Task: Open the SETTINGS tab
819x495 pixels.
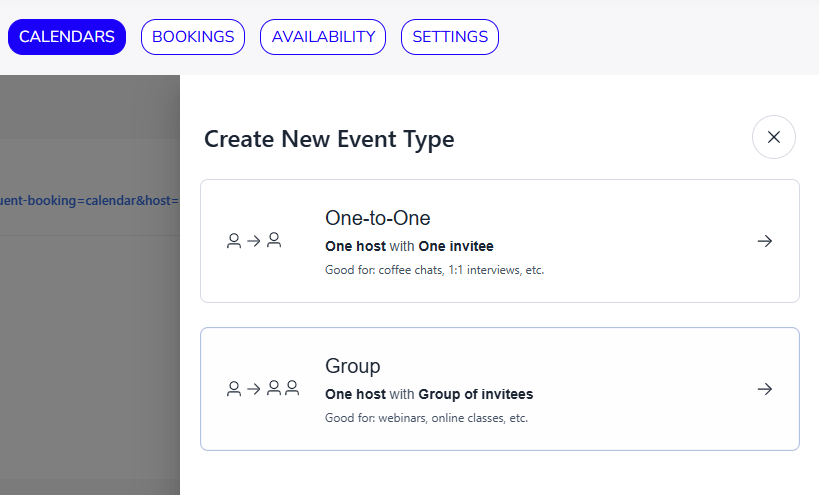Action: point(450,37)
